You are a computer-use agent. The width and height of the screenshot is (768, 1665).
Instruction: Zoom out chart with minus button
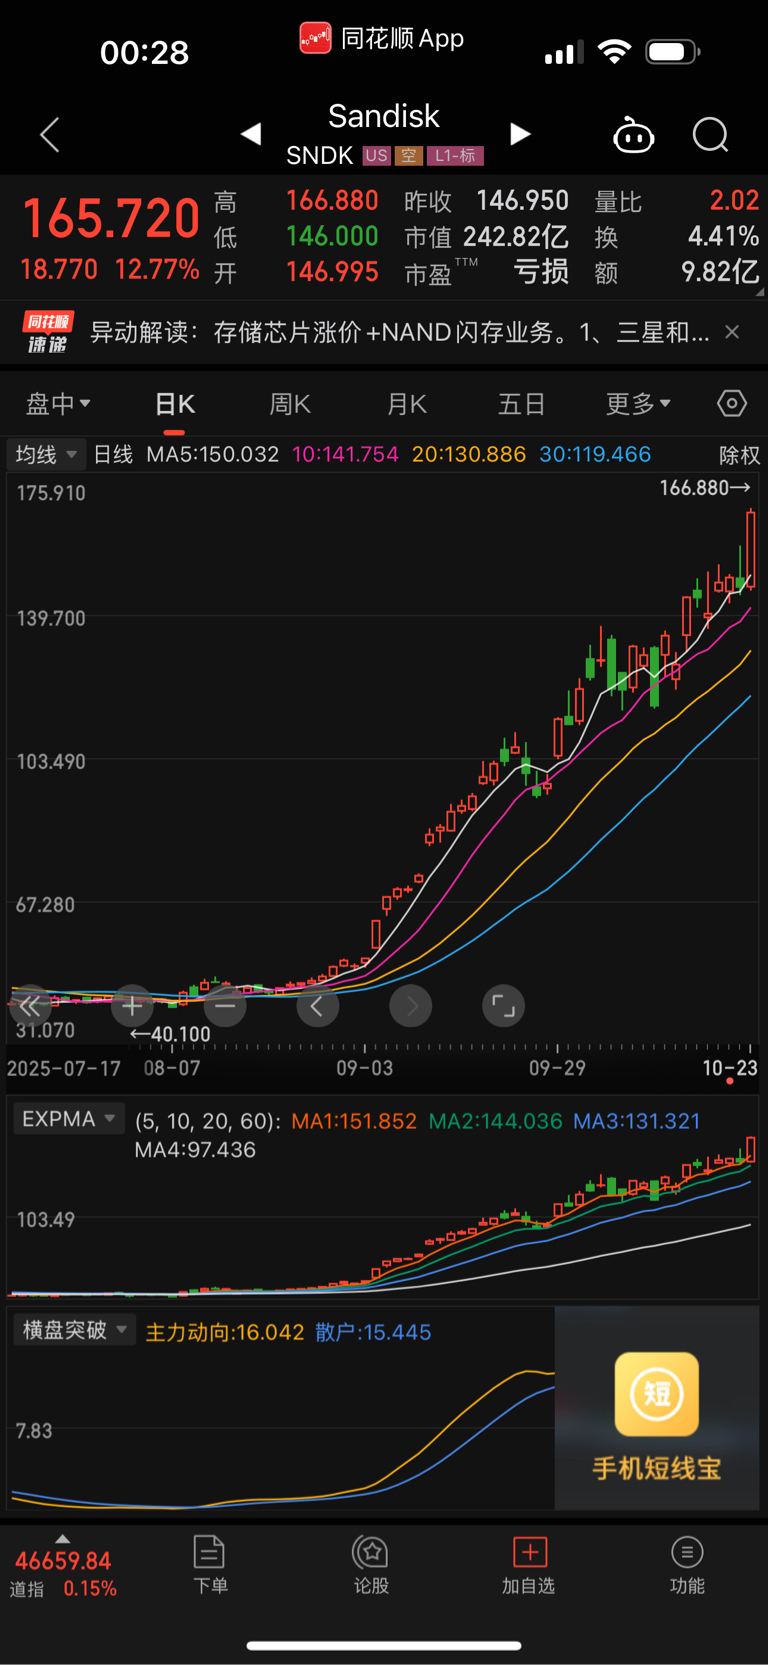tap(225, 1006)
